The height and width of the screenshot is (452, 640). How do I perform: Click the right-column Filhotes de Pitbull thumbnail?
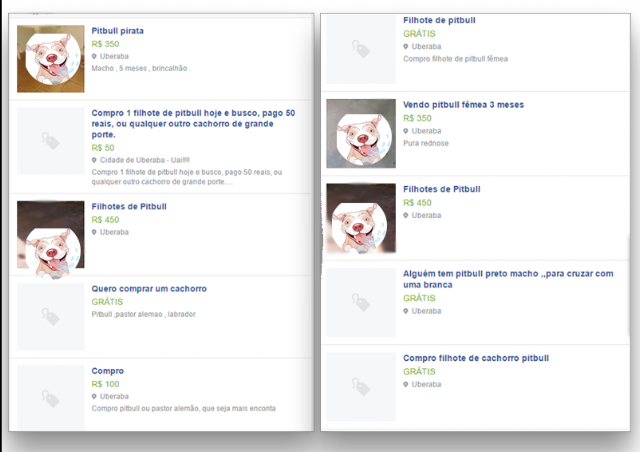(361, 218)
